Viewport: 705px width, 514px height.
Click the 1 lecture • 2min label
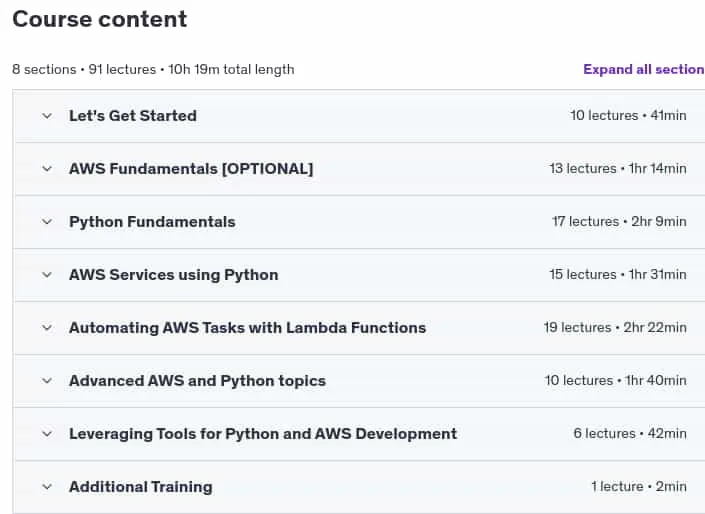click(x=639, y=486)
